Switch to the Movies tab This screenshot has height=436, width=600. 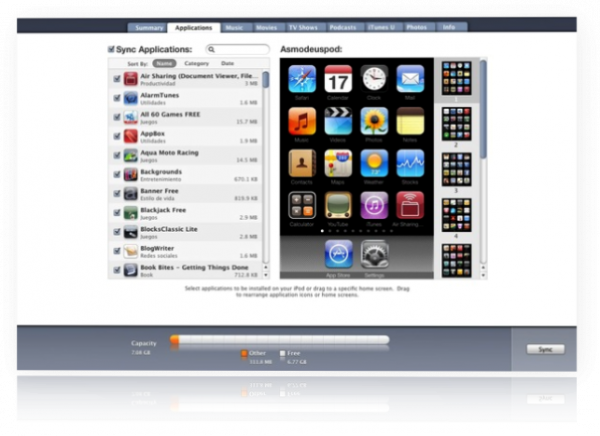[x=266, y=28]
